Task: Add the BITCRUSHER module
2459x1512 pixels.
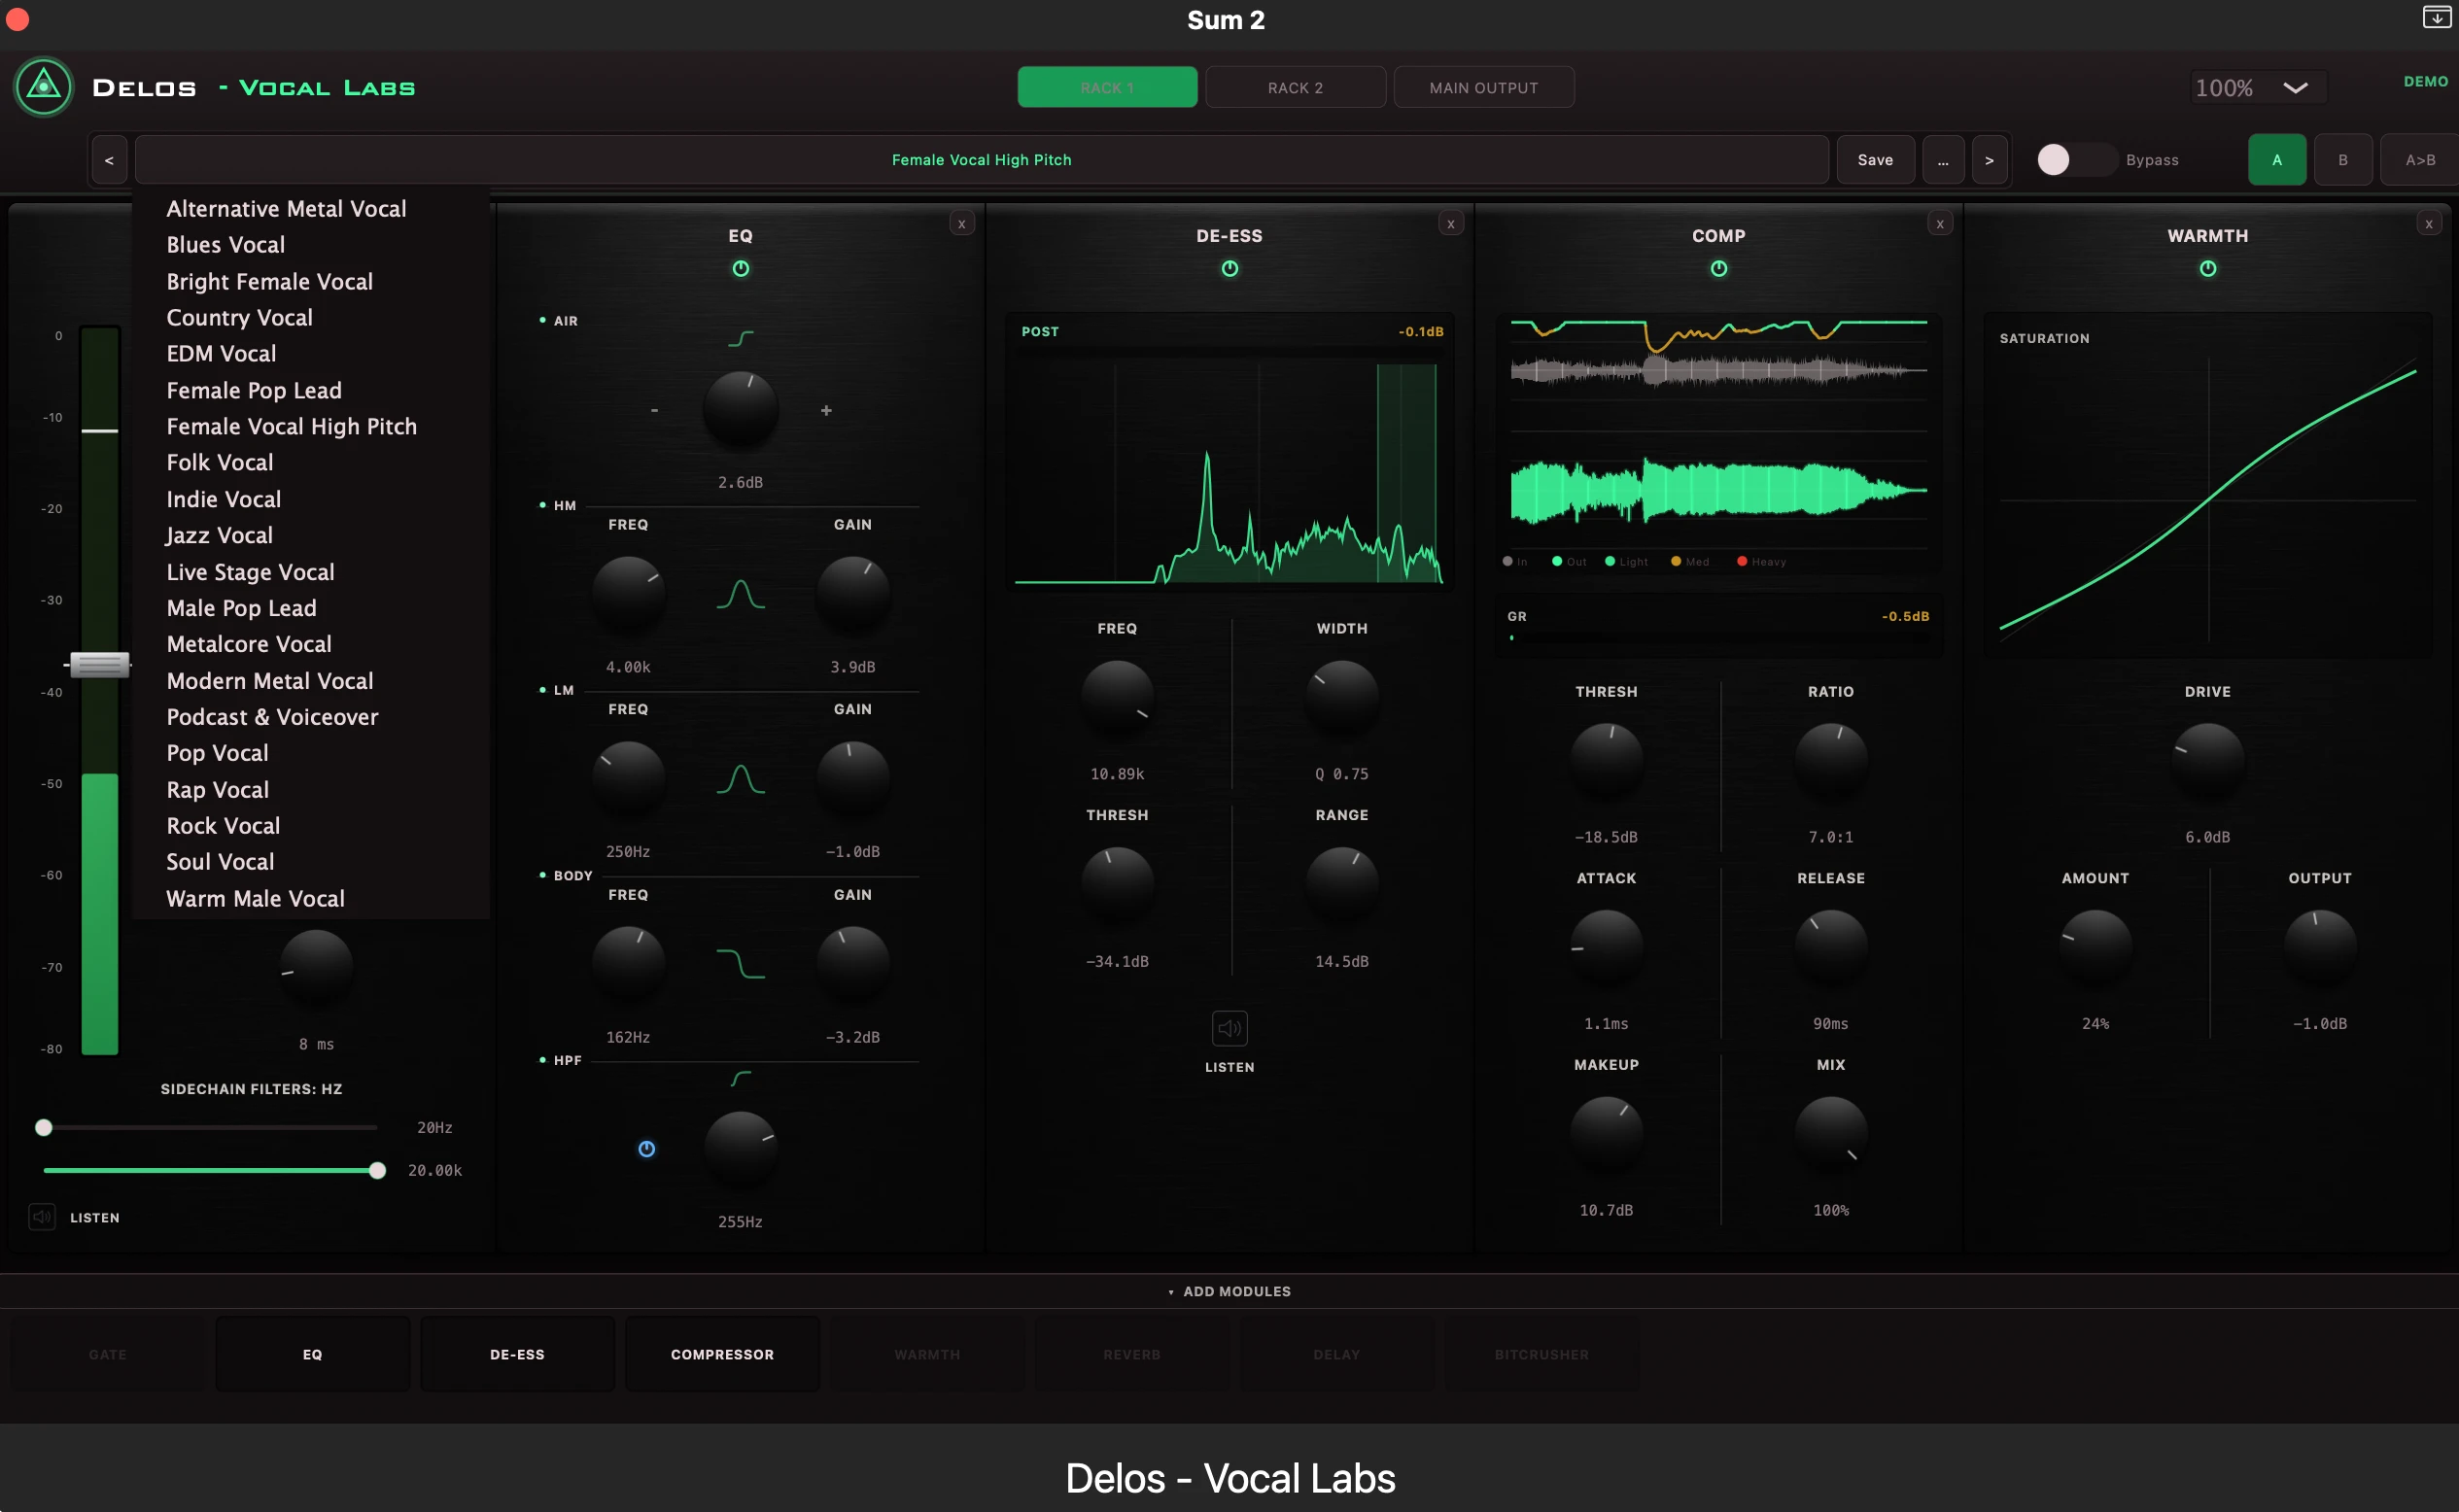Action: (x=1541, y=1354)
